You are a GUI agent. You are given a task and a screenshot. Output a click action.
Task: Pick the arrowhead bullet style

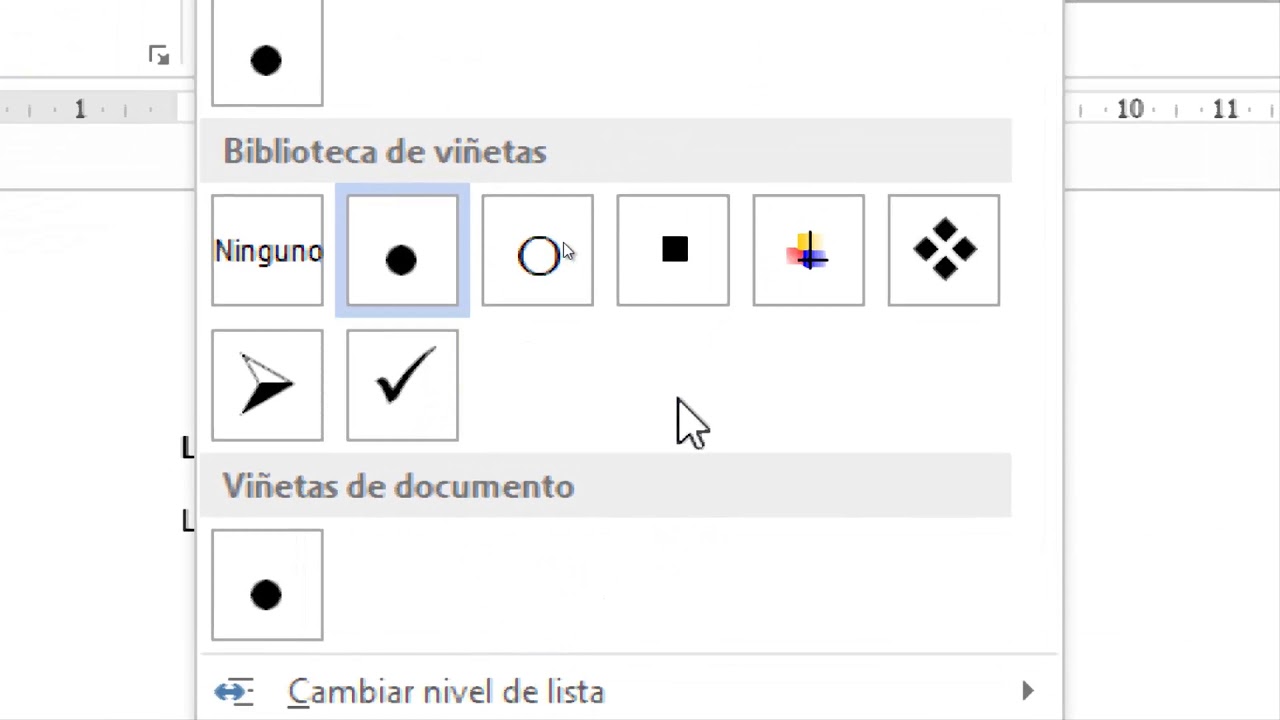click(267, 385)
